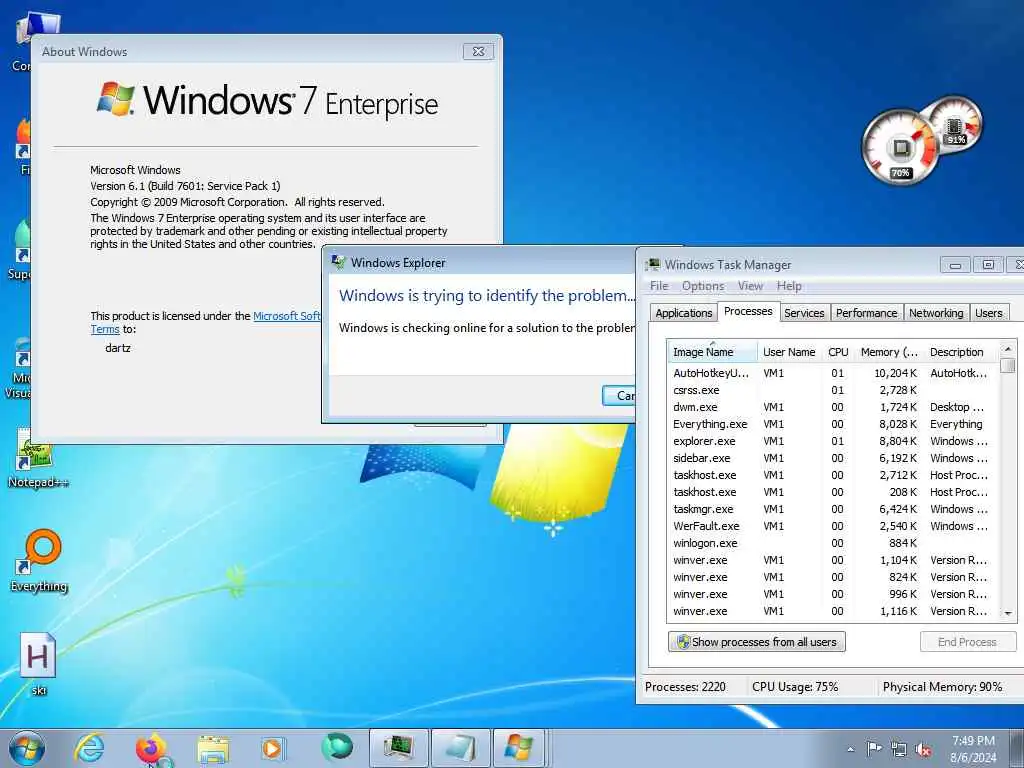The image size is (1024, 768).
Task: Switch to About Windows taskbar button
Action: [519, 748]
